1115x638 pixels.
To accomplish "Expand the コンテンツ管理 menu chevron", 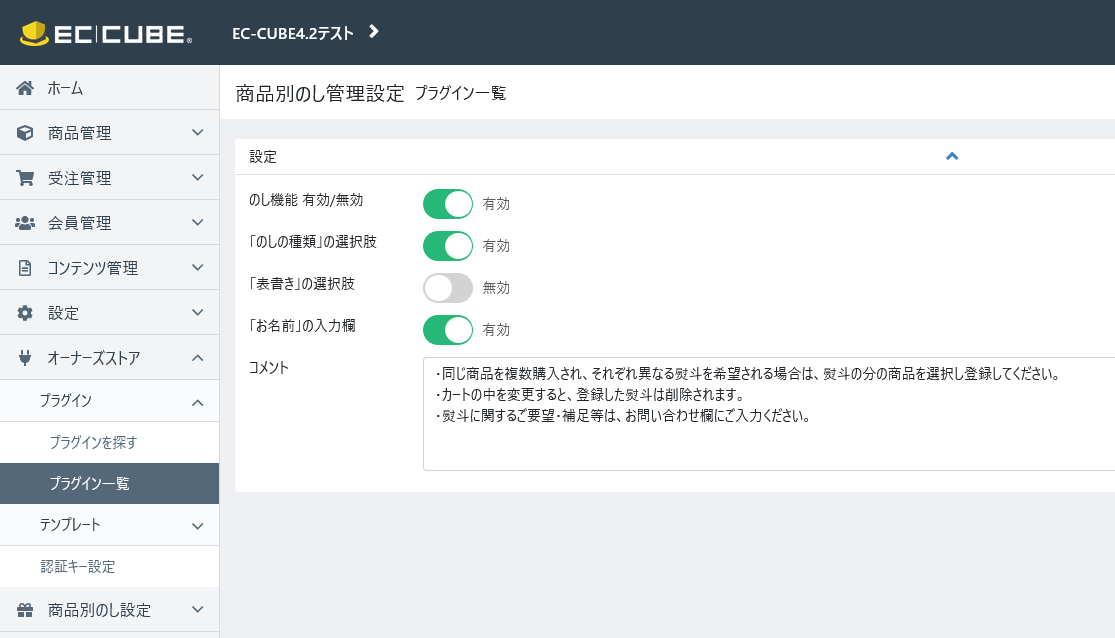I will 198,267.
